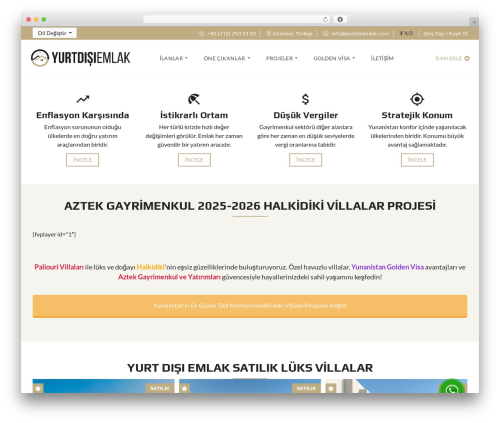Click the [fvplayer id="1"] text

[54, 235]
